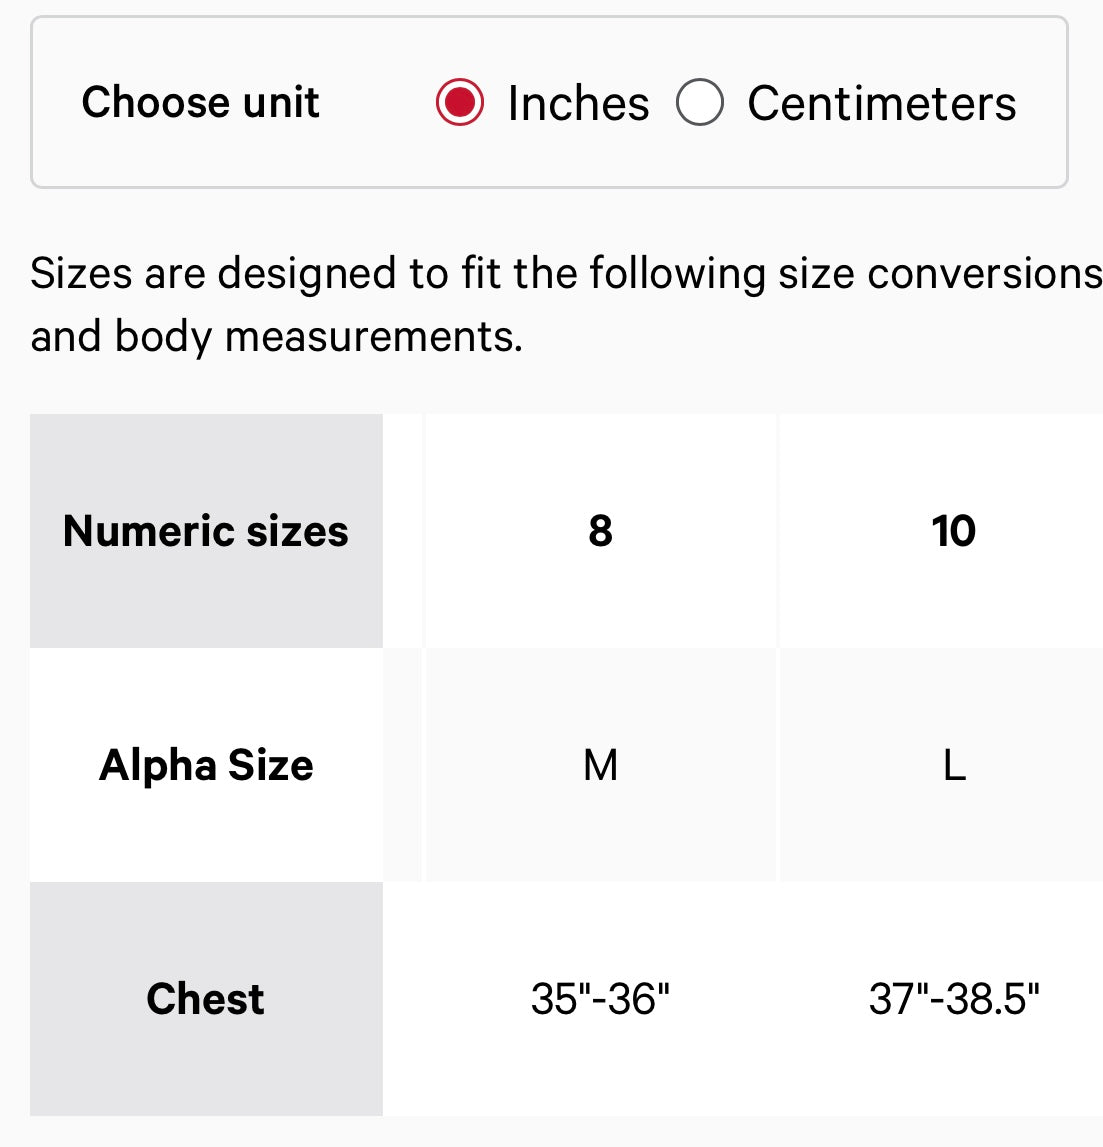Click the Alpha Size row header
This screenshot has height=1147, width=1103.
click(206, 764)
